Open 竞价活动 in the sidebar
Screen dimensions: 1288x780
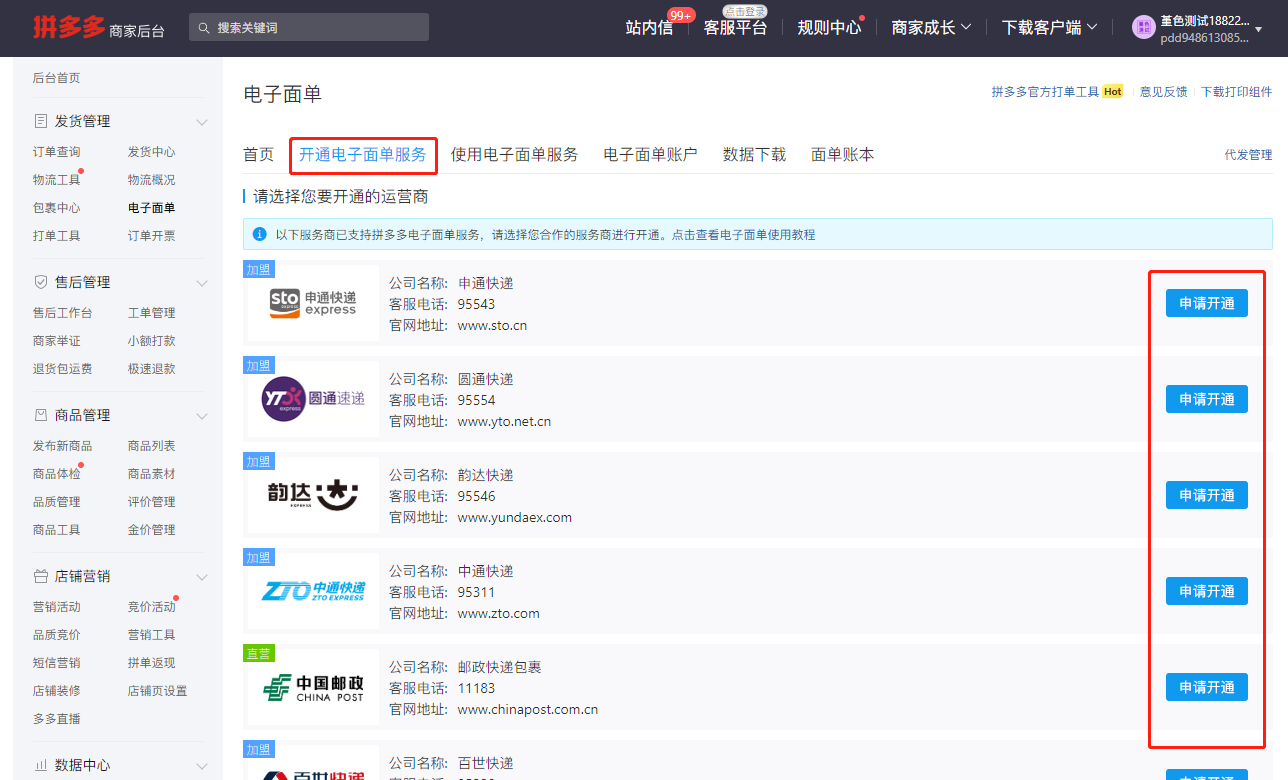tap(151, 607)
